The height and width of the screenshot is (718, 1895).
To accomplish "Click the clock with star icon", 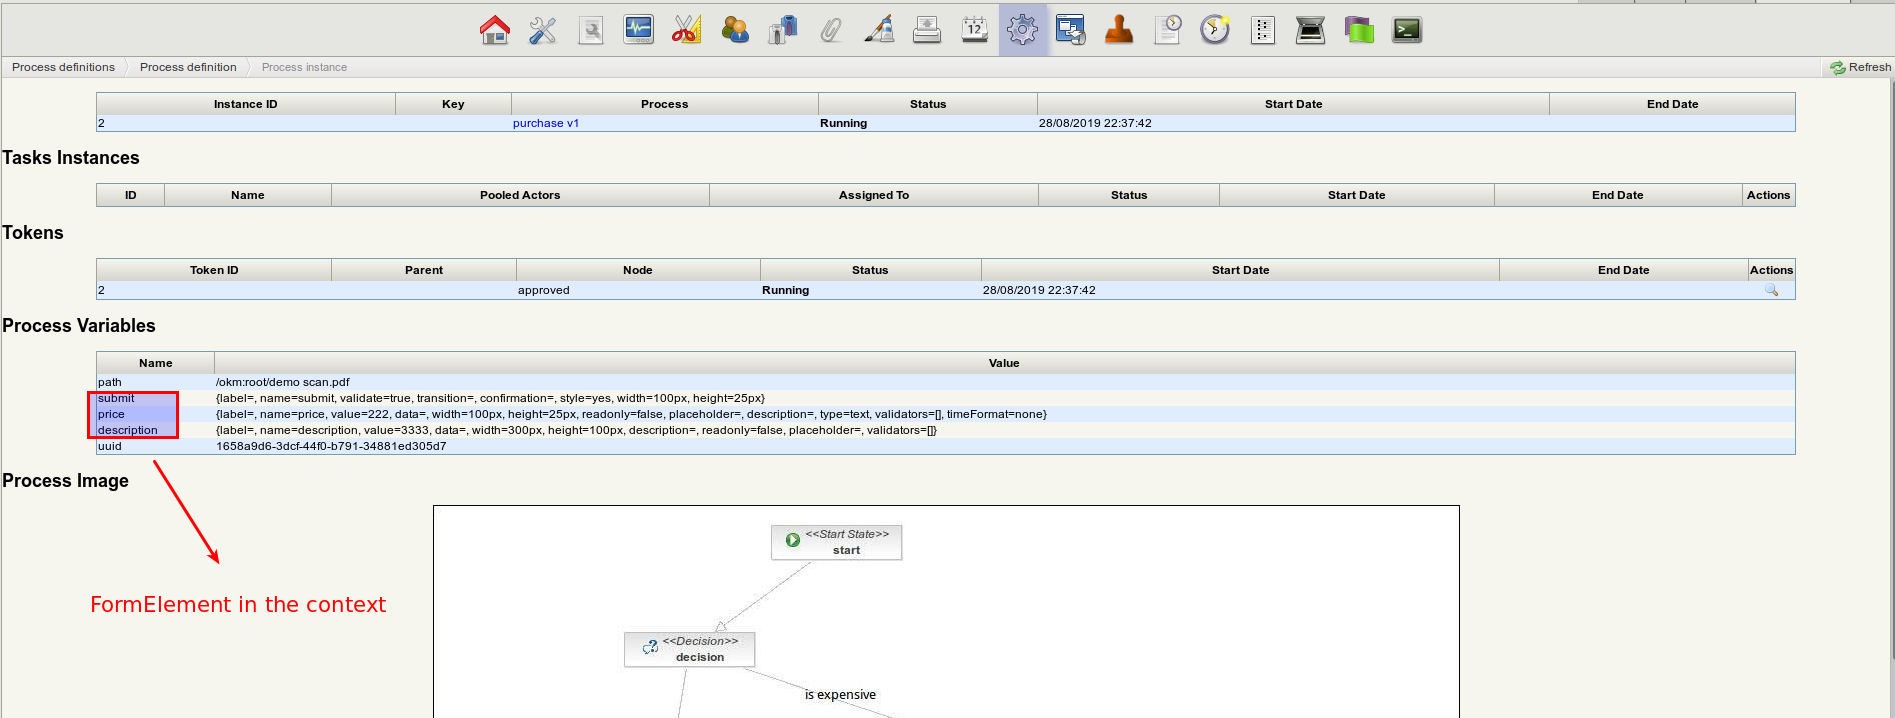I will (1214, 30).
